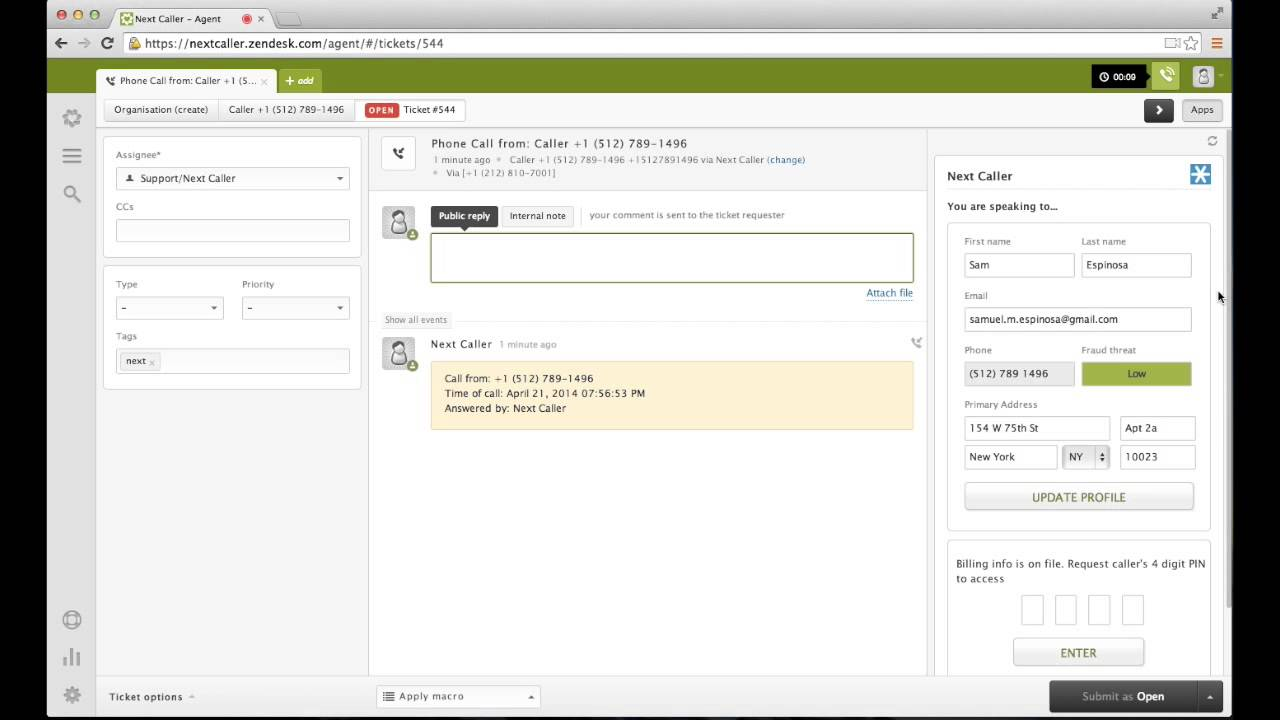Open the reporting bar chart icon

point(72,657)
